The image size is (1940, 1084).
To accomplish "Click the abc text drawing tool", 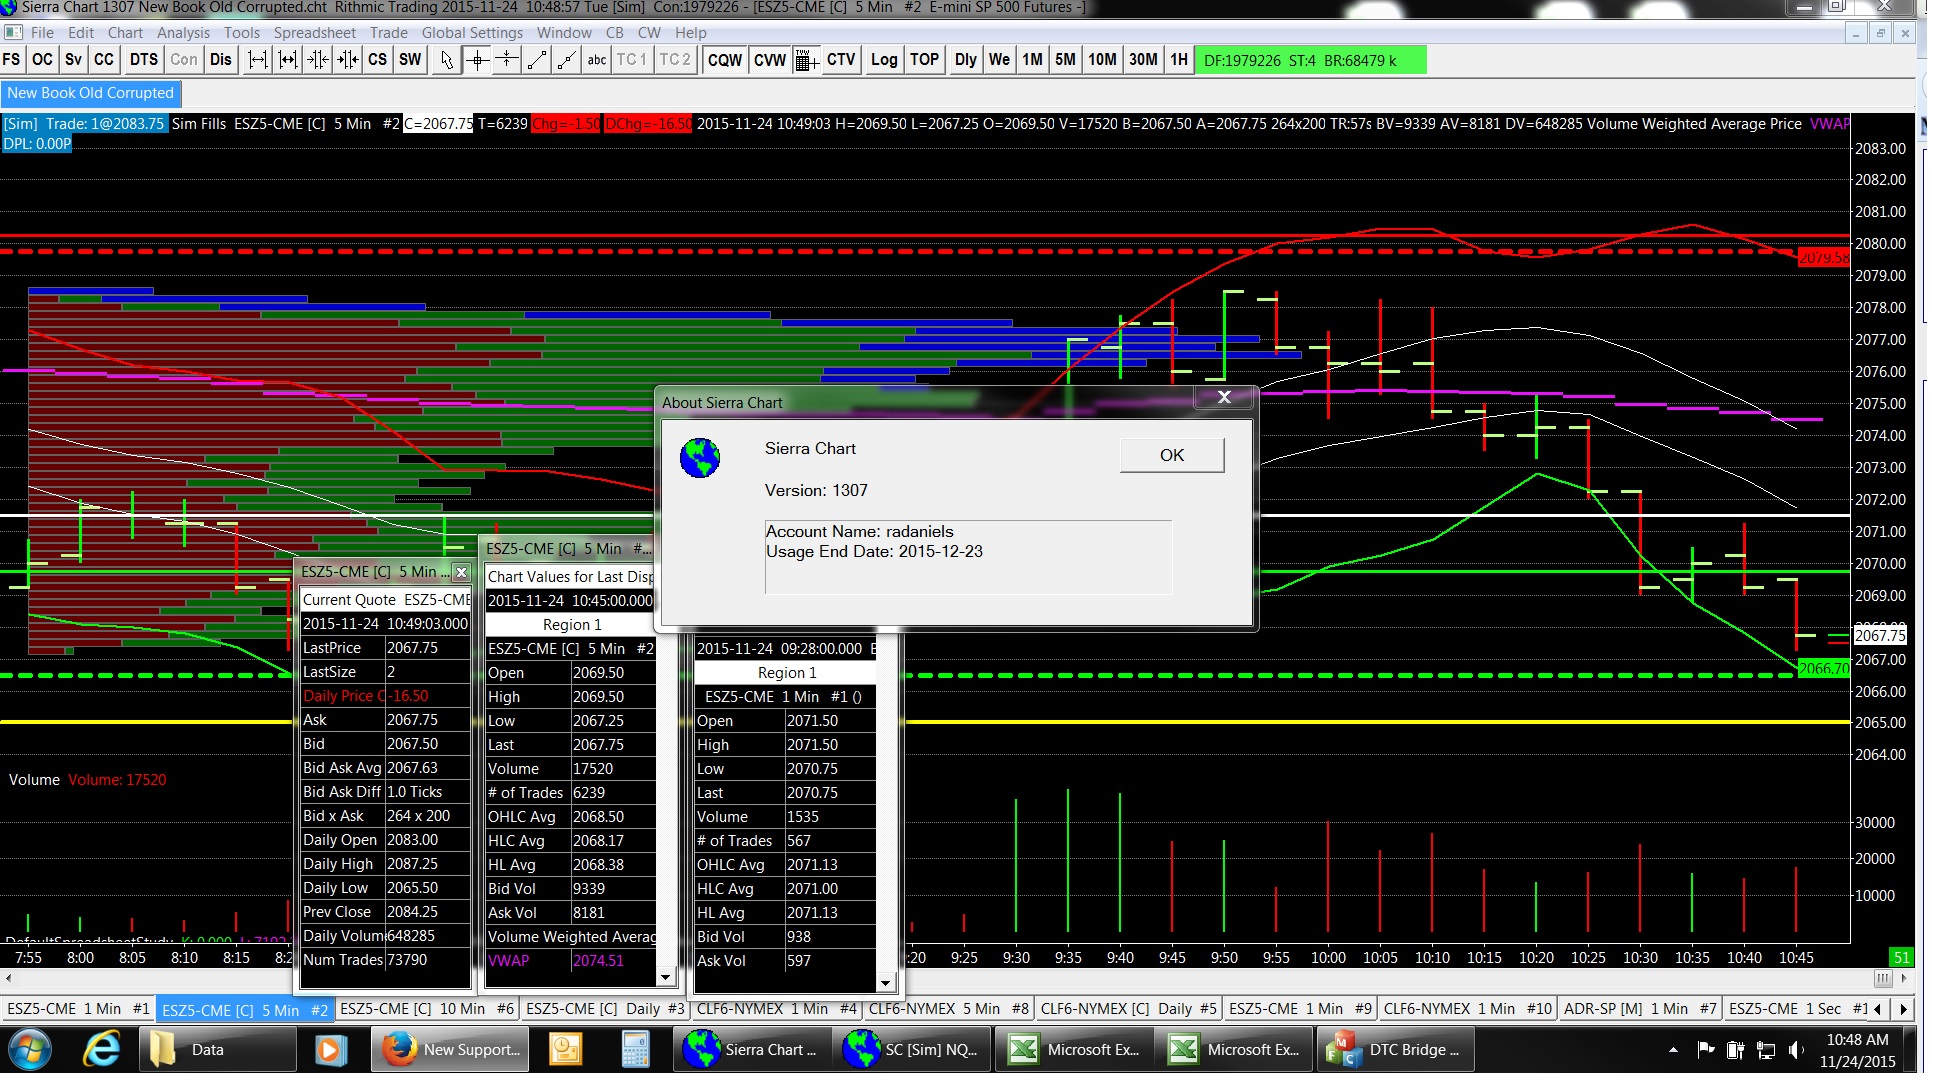I will tap(597, 60).
